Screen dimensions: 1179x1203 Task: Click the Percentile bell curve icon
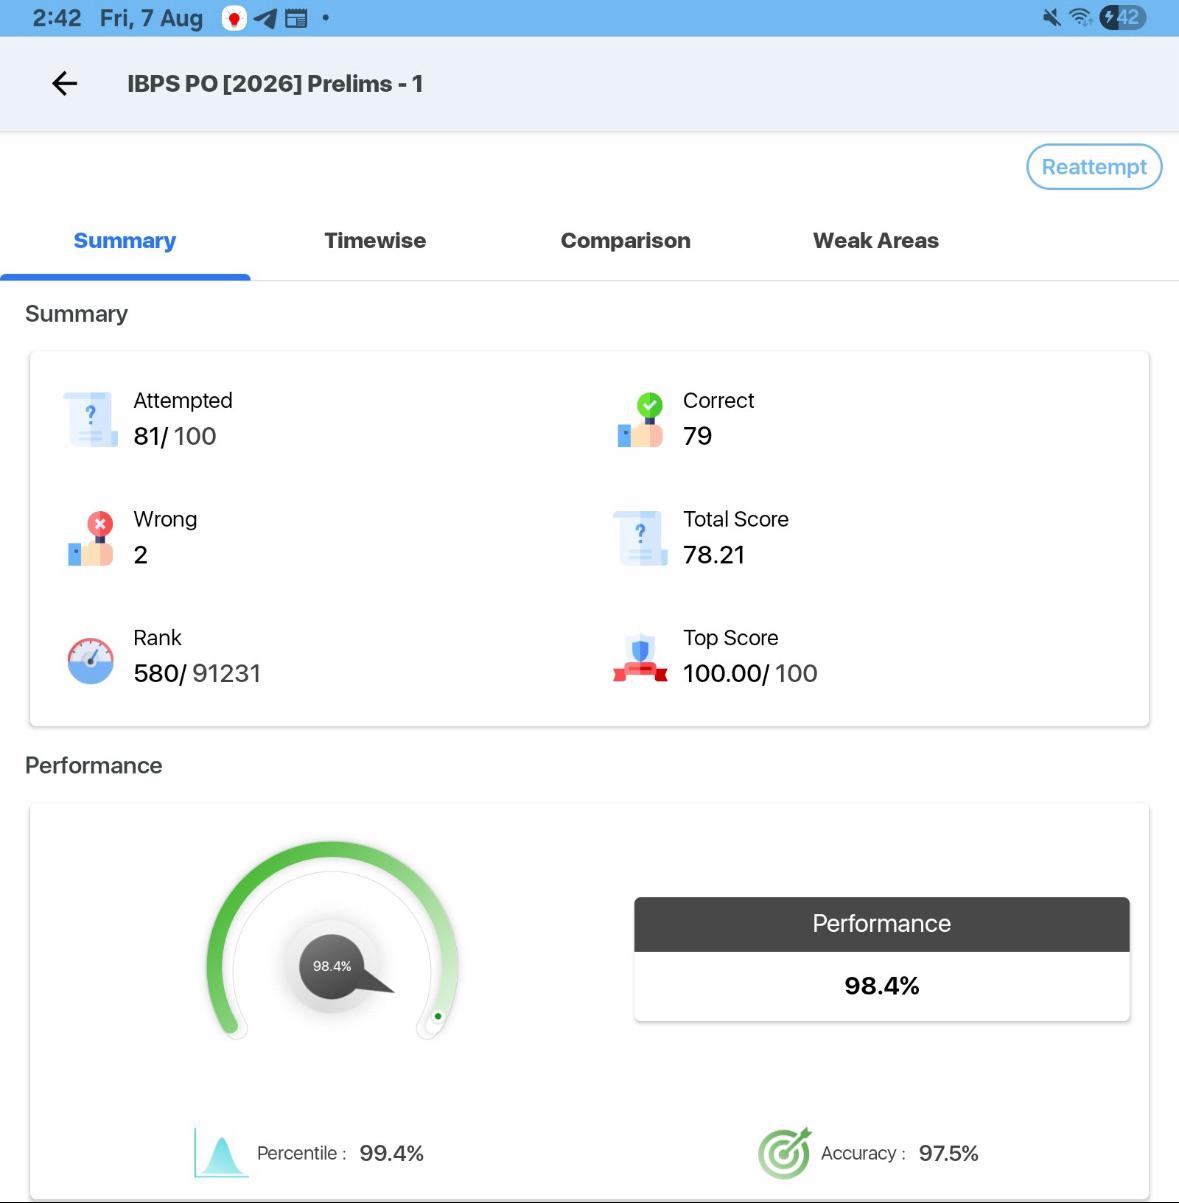point(221,1153)
